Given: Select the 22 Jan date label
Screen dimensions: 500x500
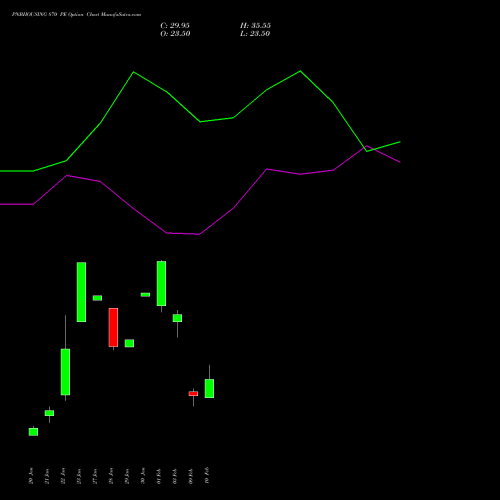Looking at the screenshot, I should coord(63,476).
